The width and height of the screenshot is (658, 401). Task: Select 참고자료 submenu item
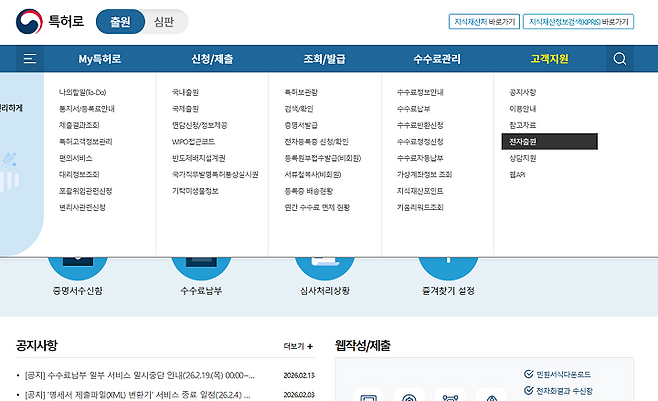click(522, 125)
